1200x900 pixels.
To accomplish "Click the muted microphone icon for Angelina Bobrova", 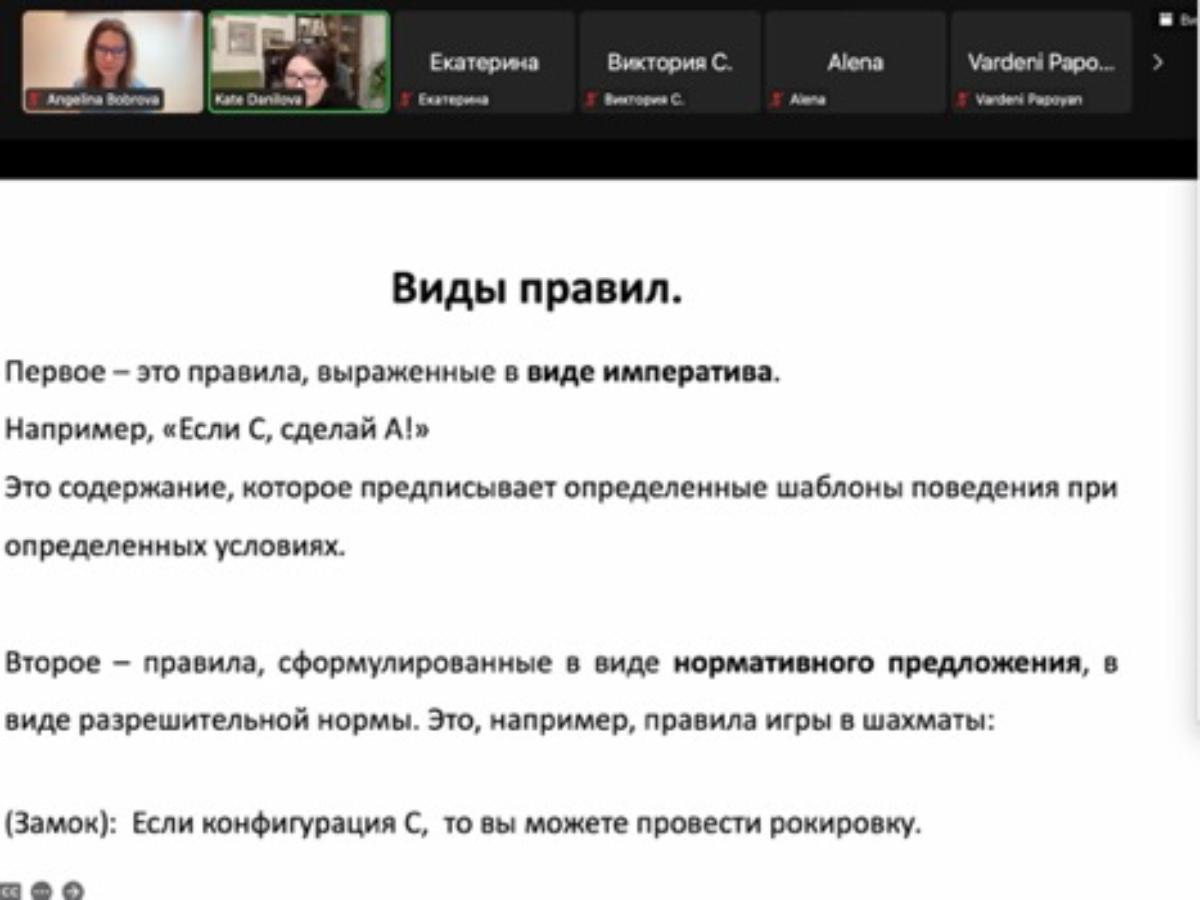I will (x=34, y=100).
